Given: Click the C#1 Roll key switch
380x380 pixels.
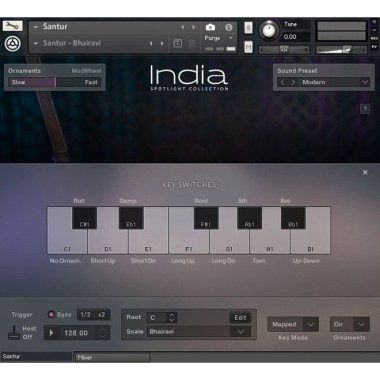Looking at the screenshot, I should pos(84,218).
